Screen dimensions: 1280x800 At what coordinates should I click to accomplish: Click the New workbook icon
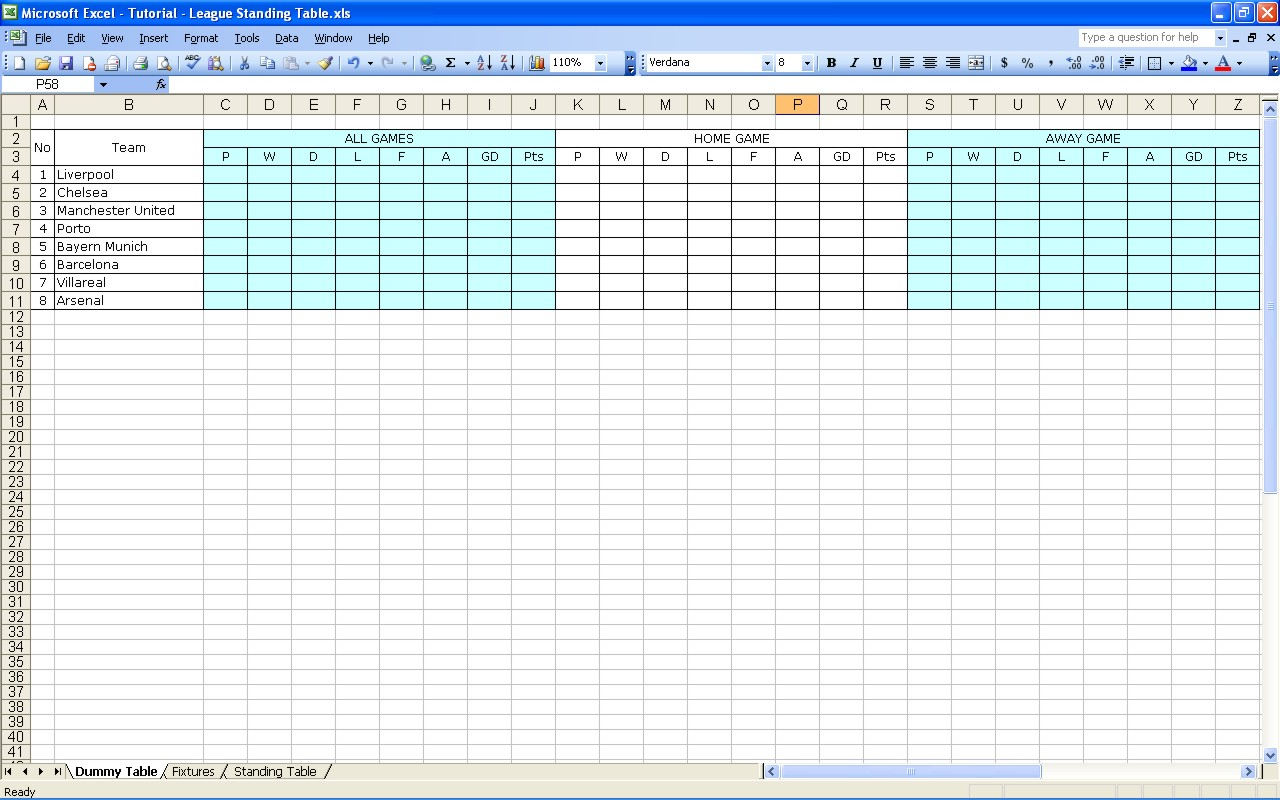point(19,63)
